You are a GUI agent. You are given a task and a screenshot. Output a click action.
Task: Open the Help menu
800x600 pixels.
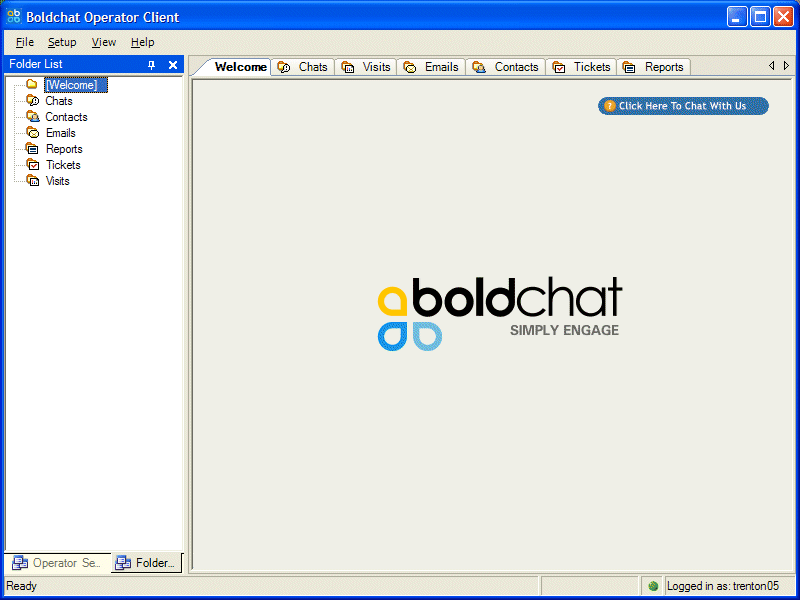pos(142,42)
